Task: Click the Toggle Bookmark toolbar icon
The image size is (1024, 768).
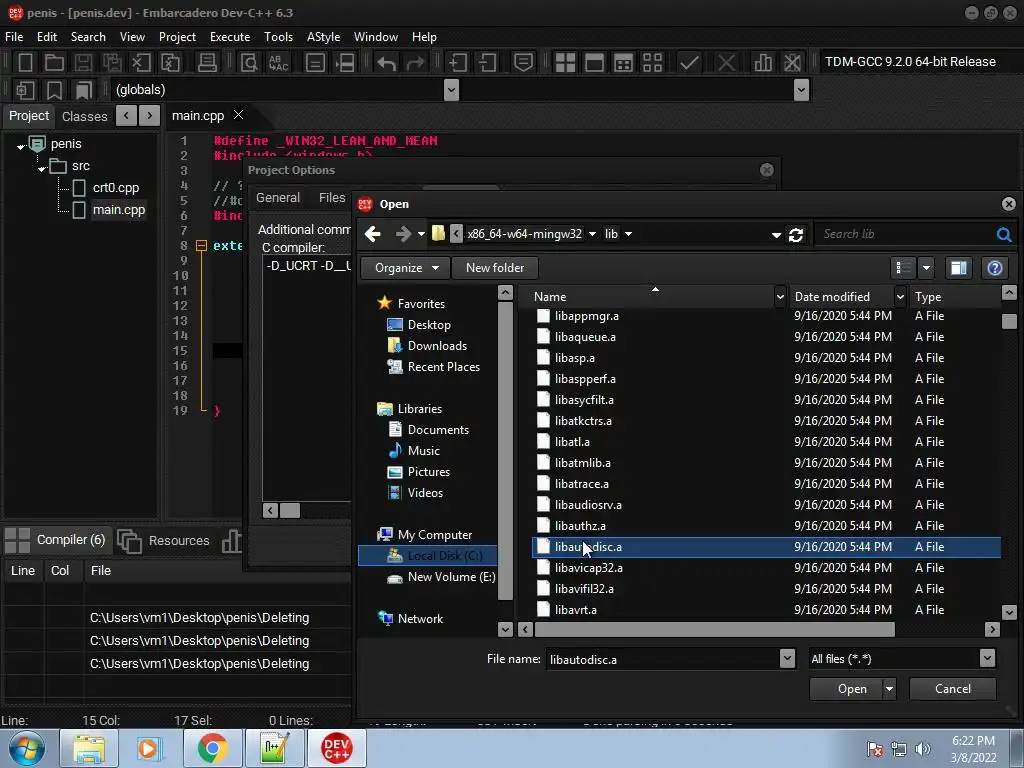Action: (54, 90)
